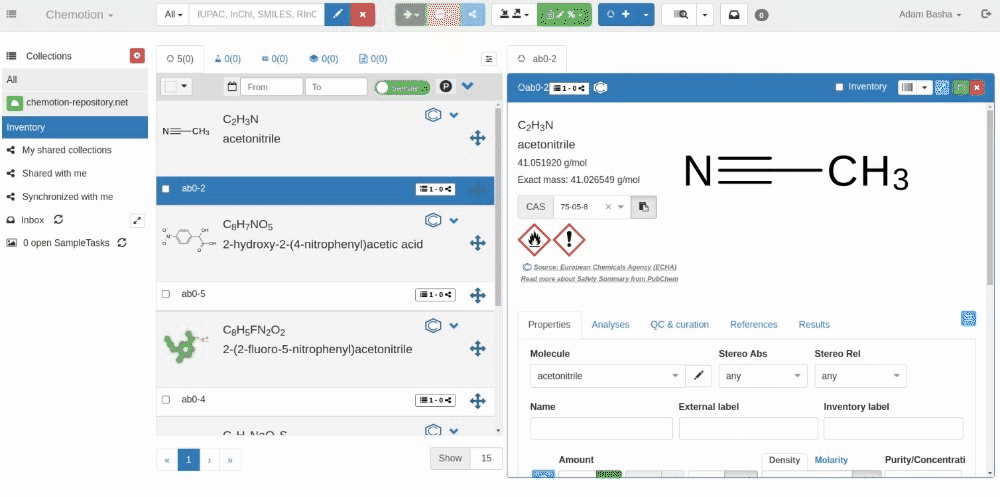Toggle the Sample grouping switch

coord(402,88)
